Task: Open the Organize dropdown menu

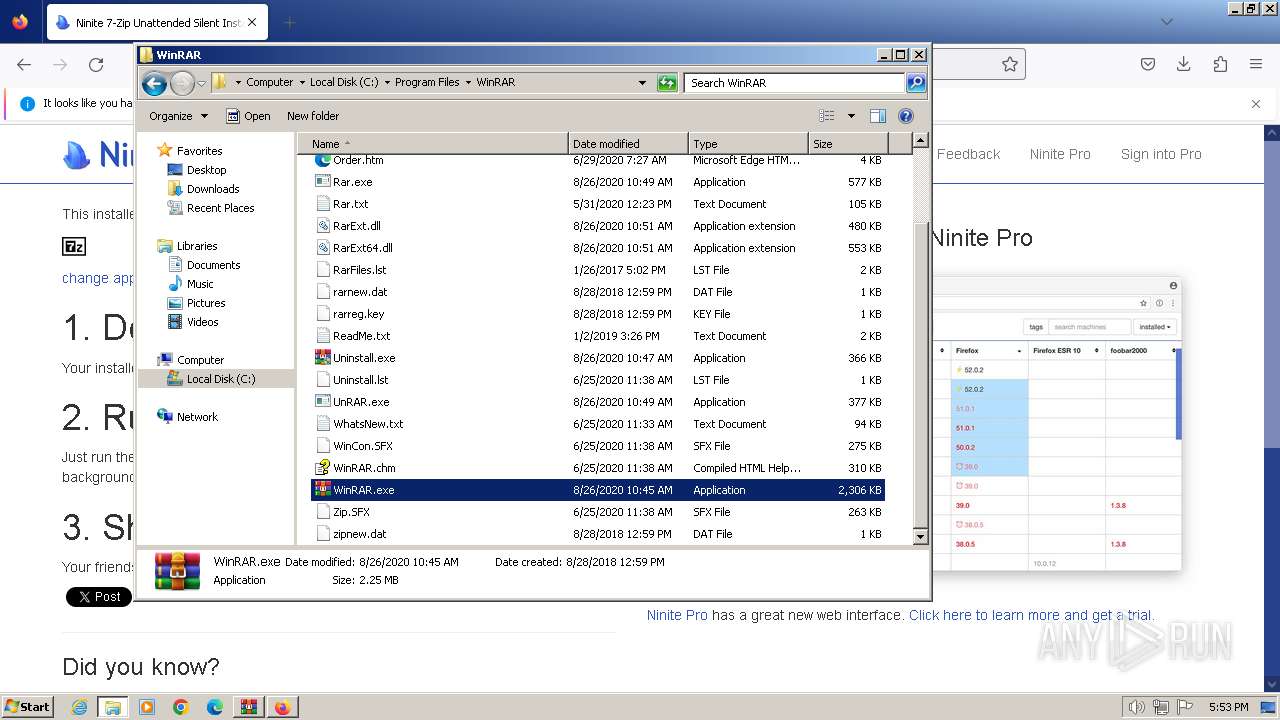Action: coord(178,116)
